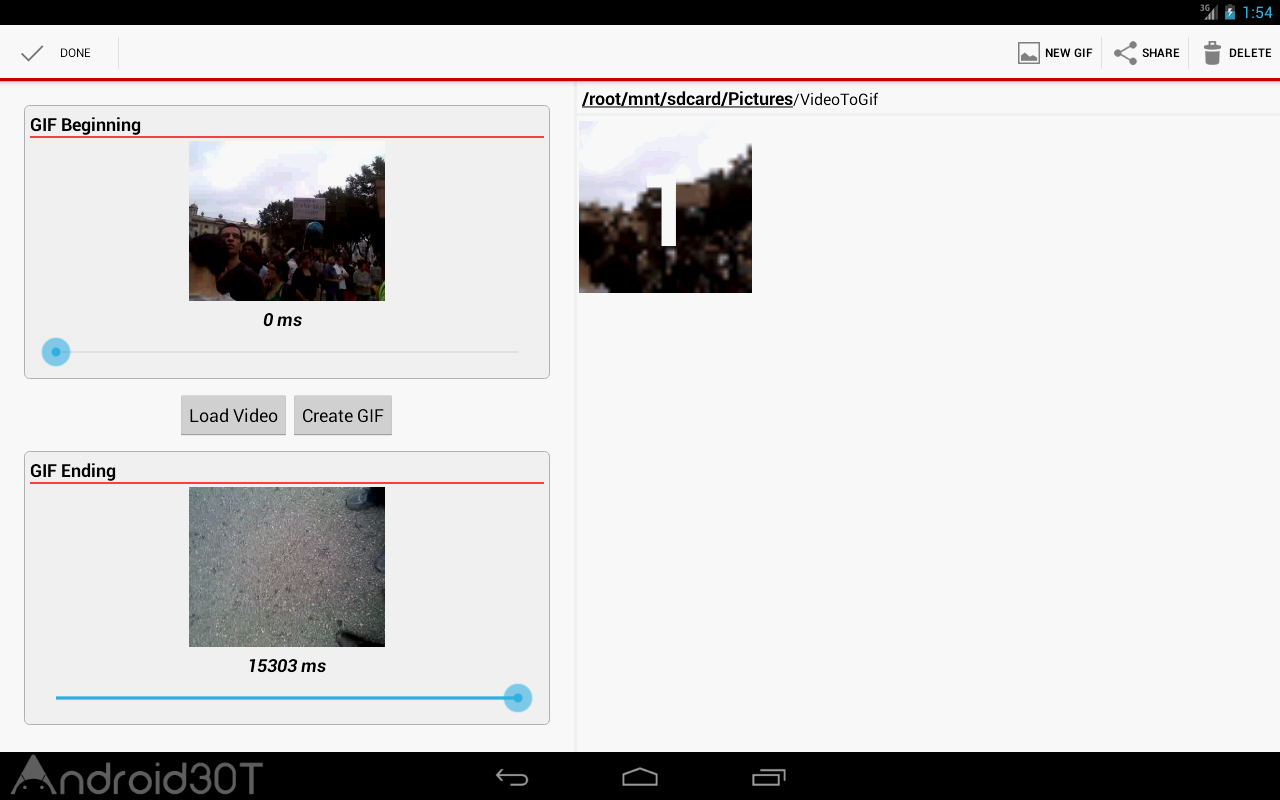Tap the Android Home navigation button
This screenshot has width=1280, height=800.
click(640, 777)
